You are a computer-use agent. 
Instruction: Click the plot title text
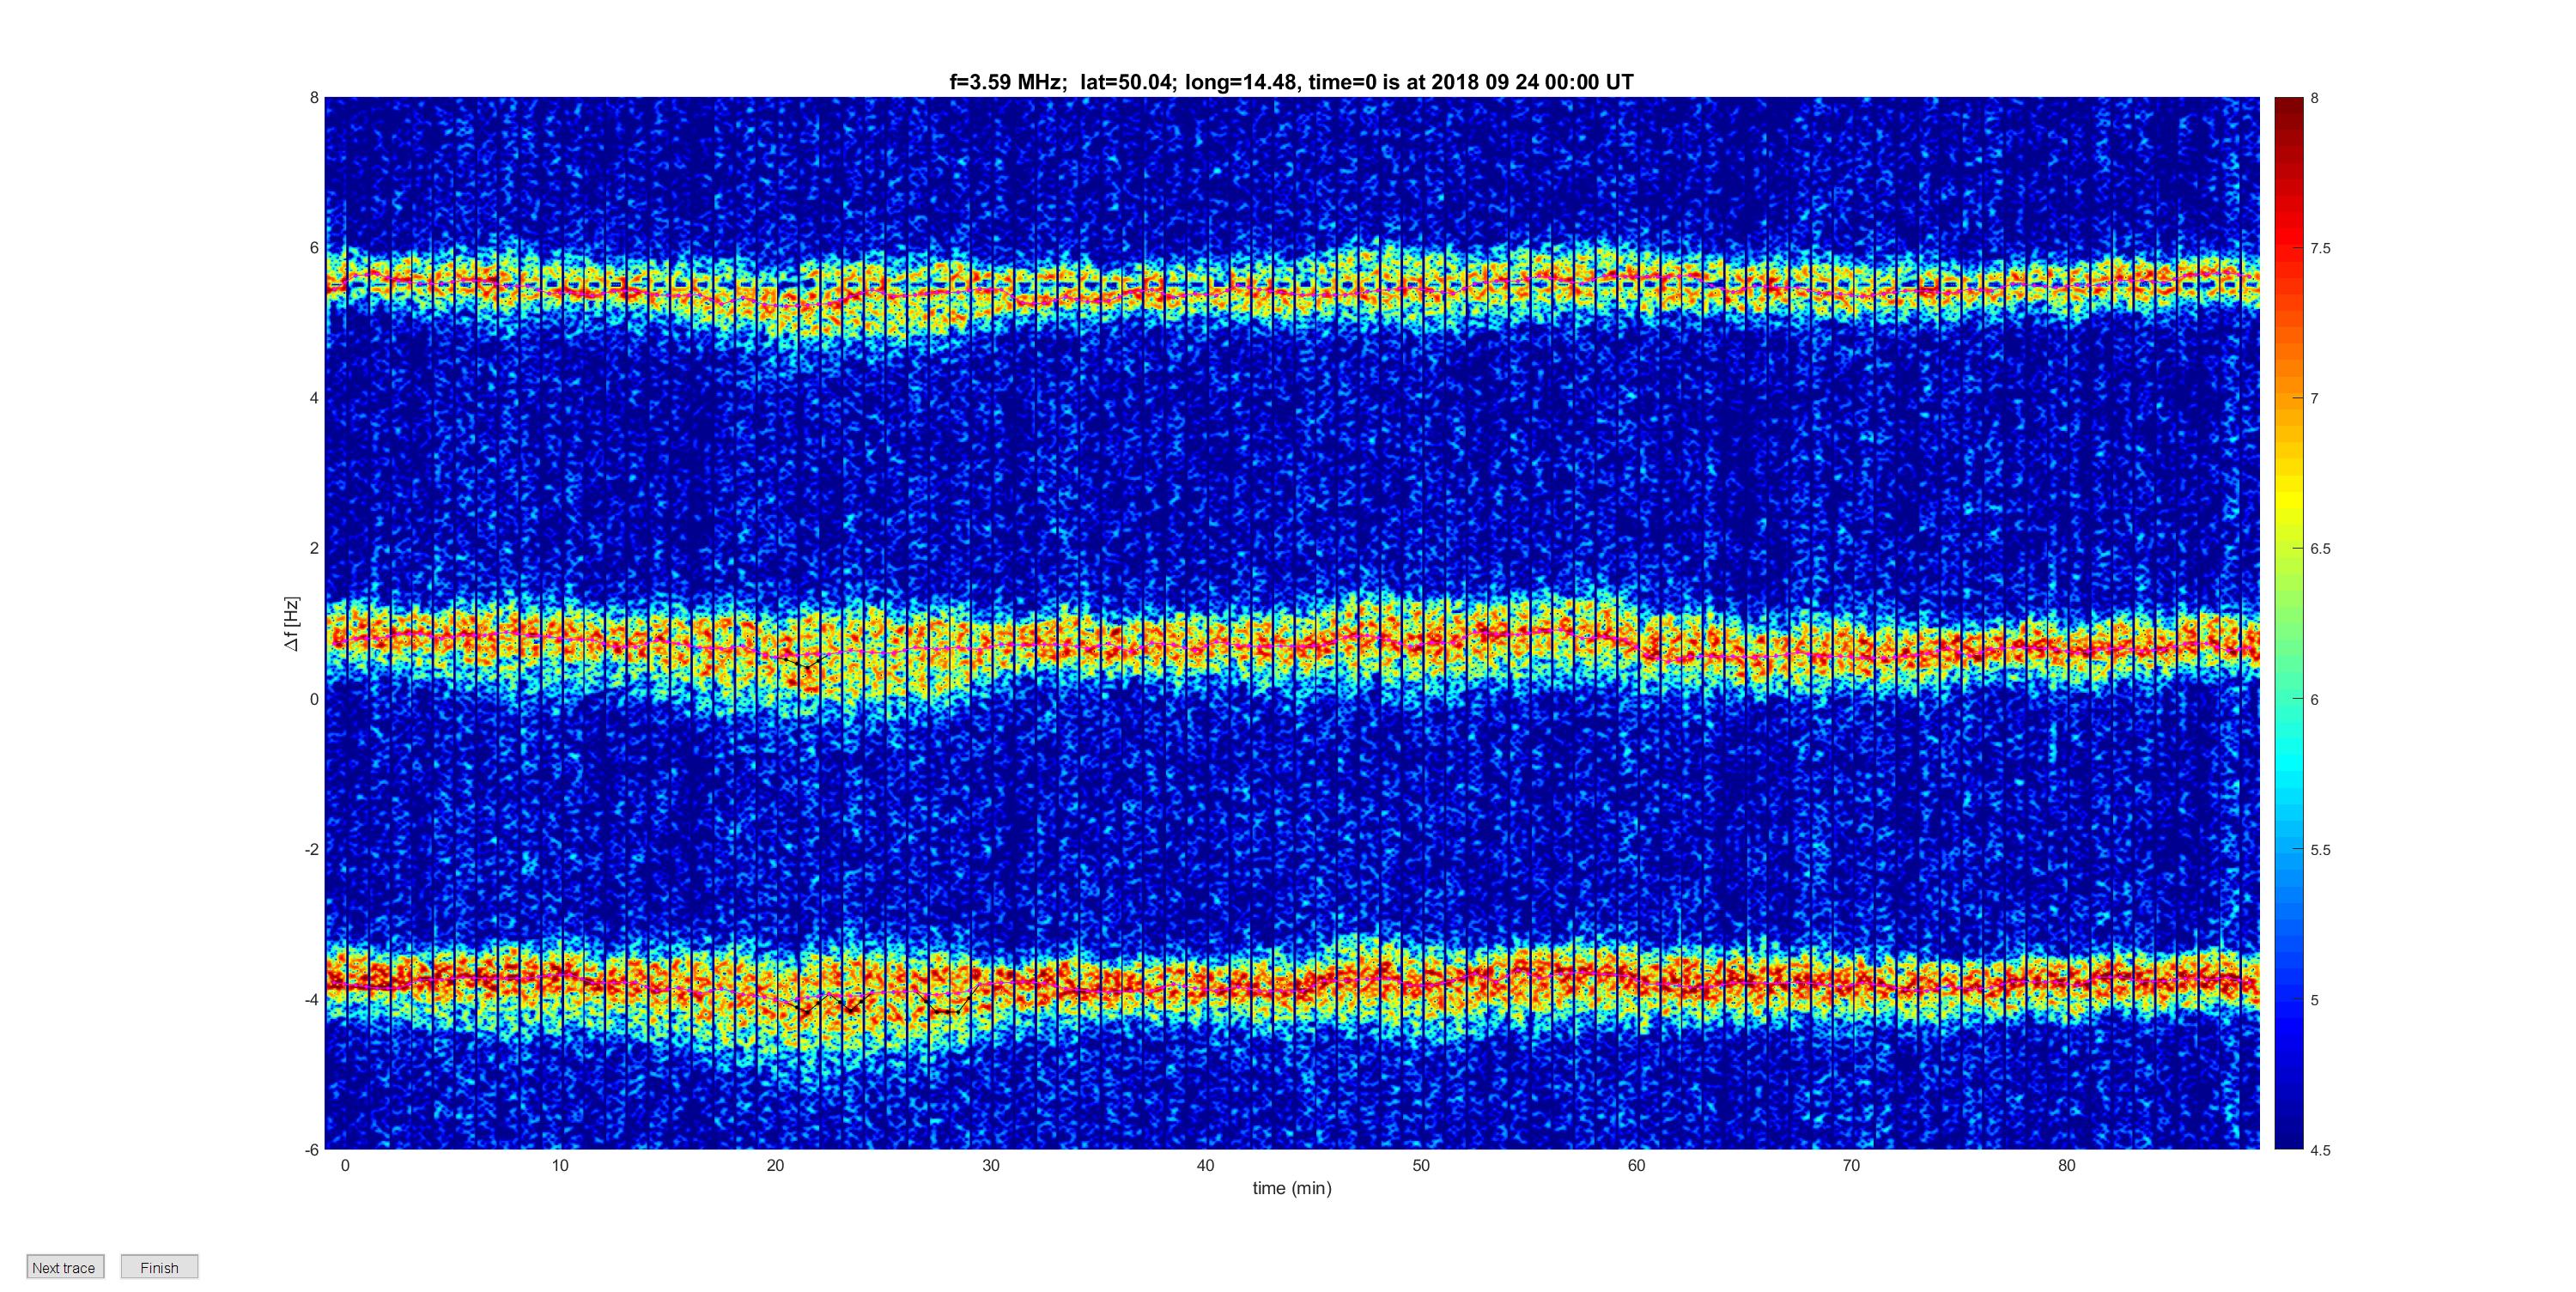tap(1291, 82)
